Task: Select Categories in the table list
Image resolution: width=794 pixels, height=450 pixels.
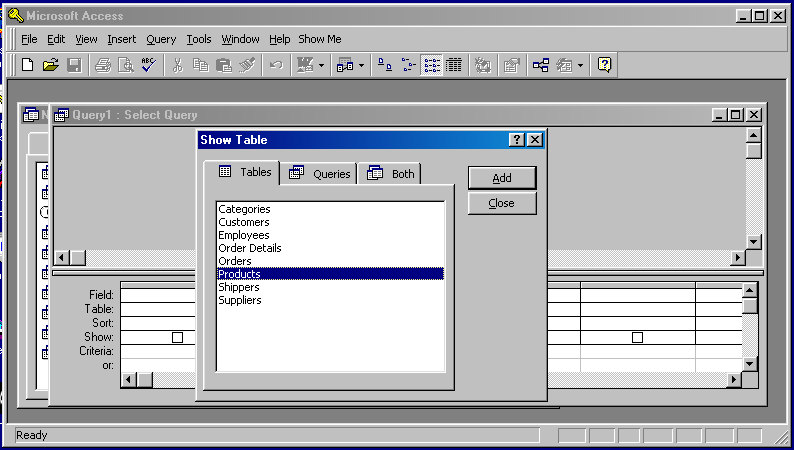Action: pyautogui.click(x=244, y=209)
